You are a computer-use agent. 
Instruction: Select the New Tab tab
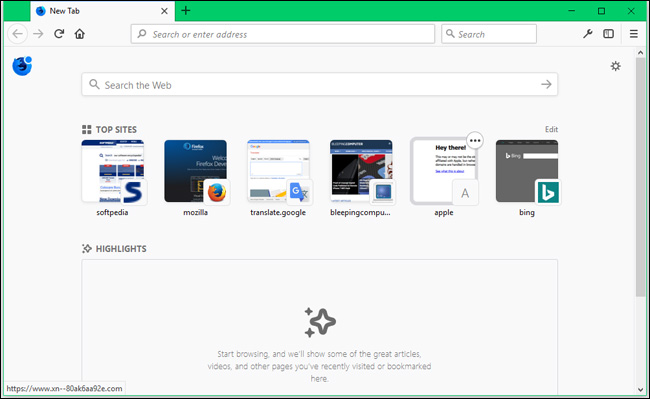(x=102, y=11)
